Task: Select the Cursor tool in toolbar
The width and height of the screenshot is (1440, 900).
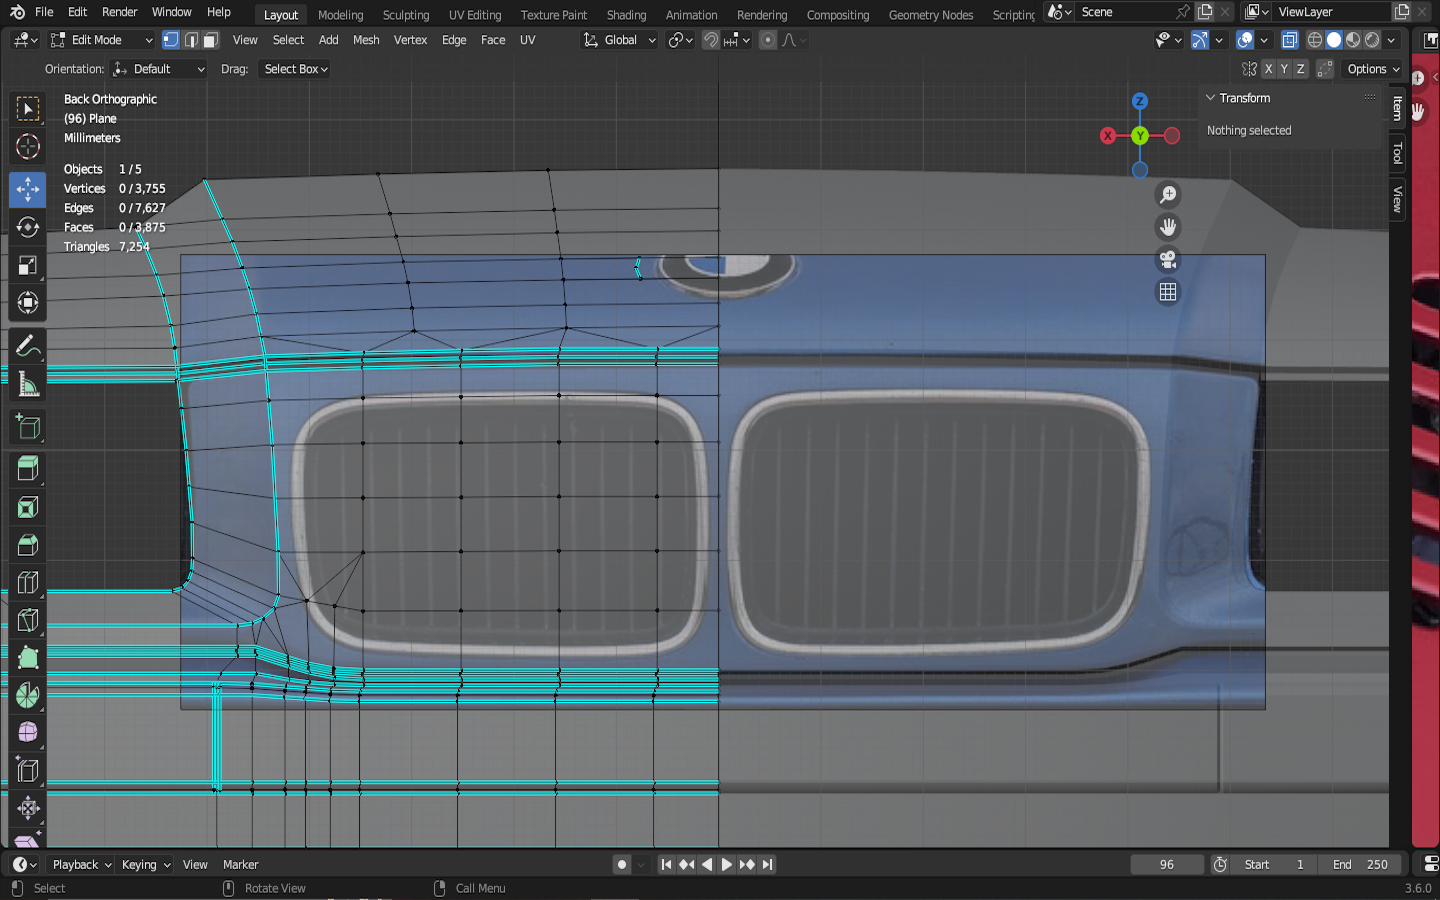Action: click(x=27, y=146)
